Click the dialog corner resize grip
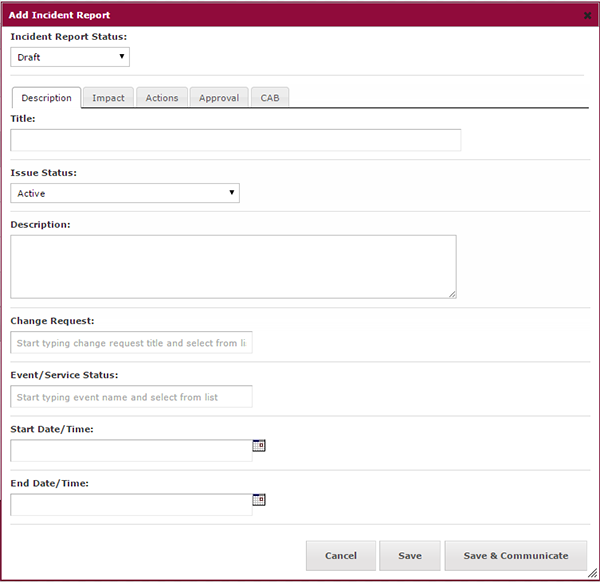 592,573
